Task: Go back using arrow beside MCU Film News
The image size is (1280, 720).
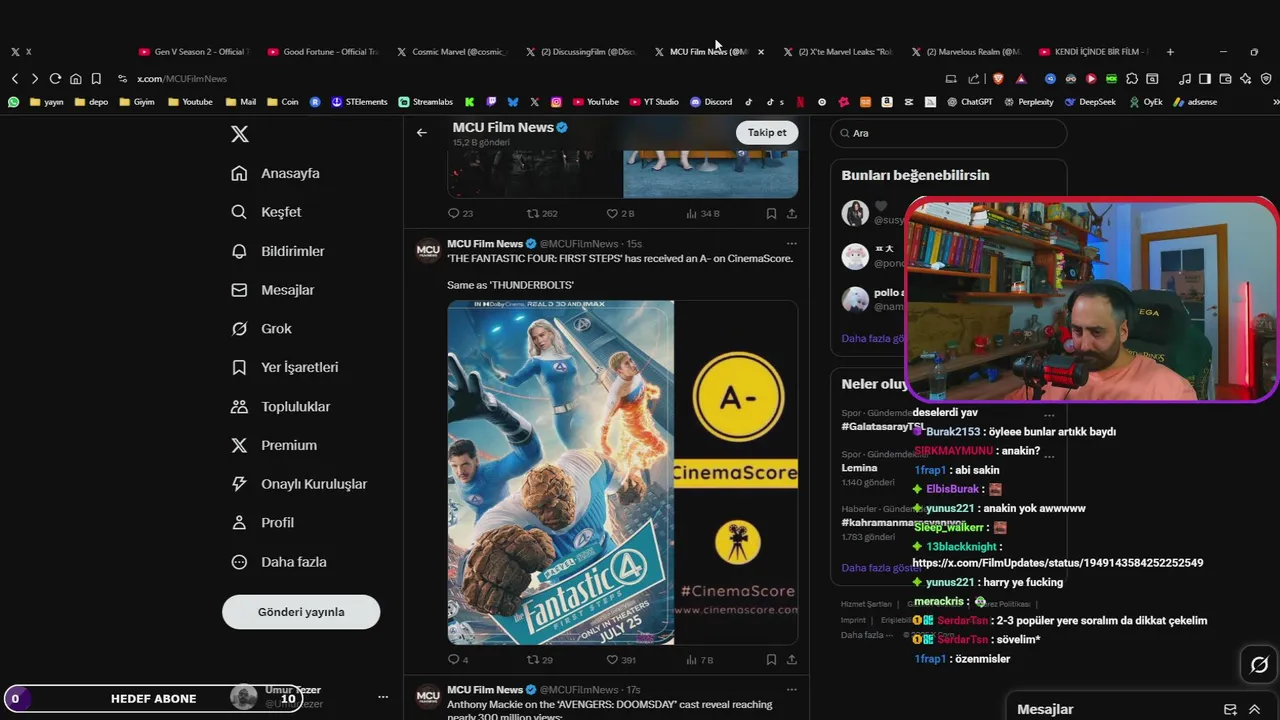Action: tap(422, 132)
